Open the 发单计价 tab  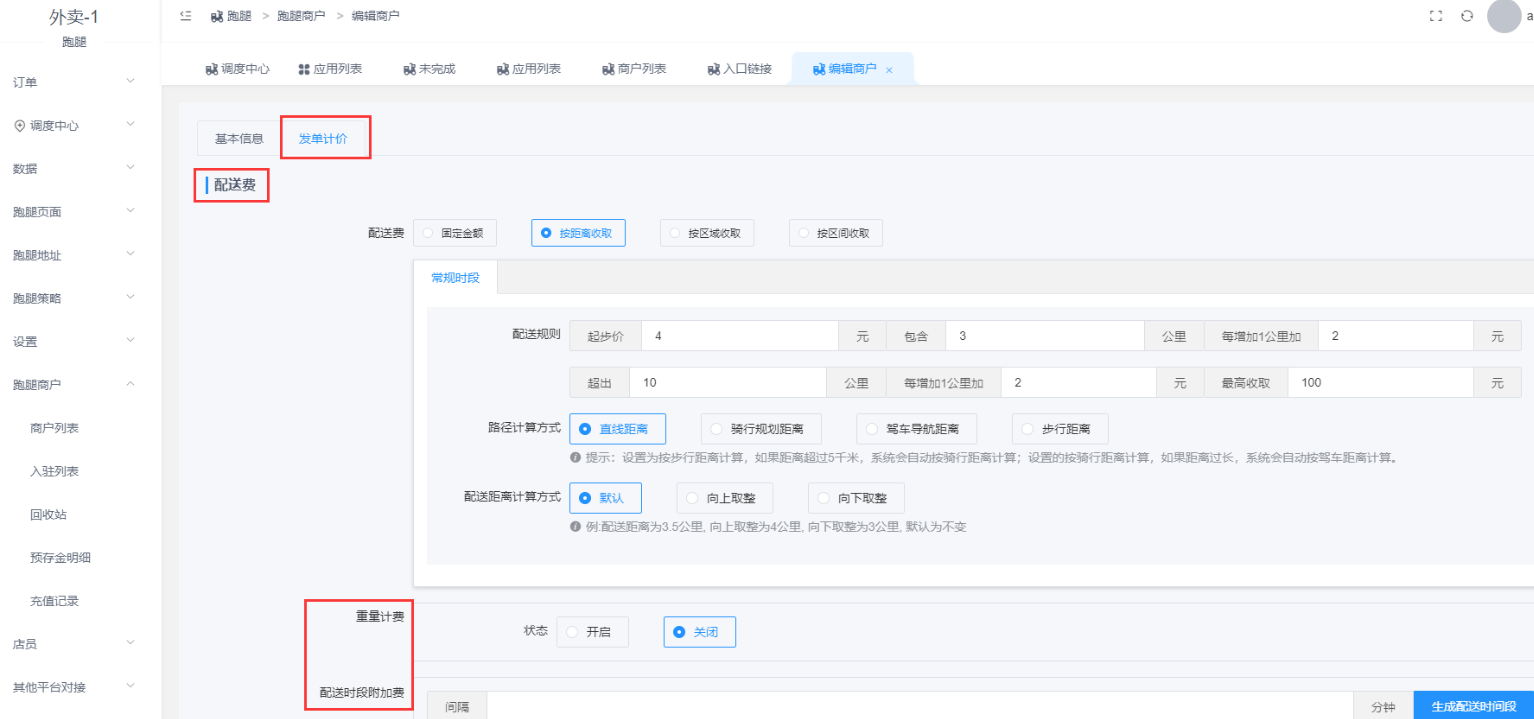point(323,138)
